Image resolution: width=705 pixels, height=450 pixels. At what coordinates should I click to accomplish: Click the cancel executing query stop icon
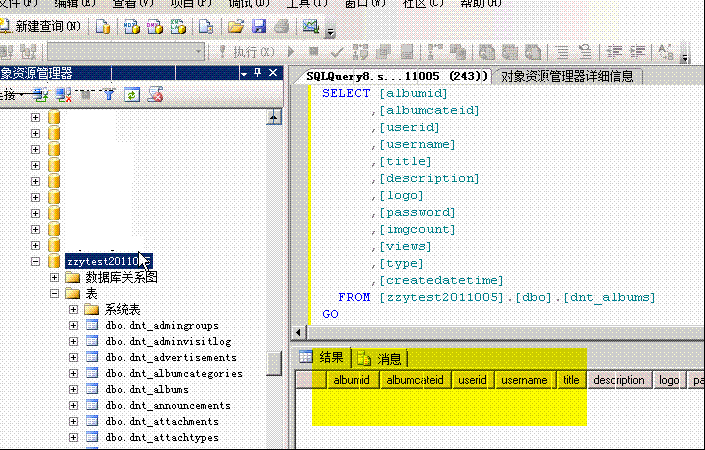[x=314, y=52]
